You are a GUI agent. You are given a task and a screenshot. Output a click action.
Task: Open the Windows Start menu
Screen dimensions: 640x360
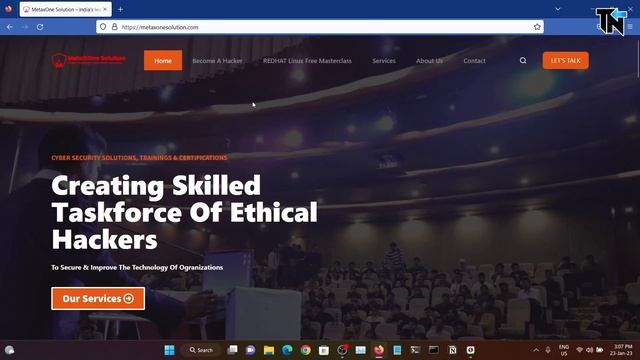click(169, 350)
